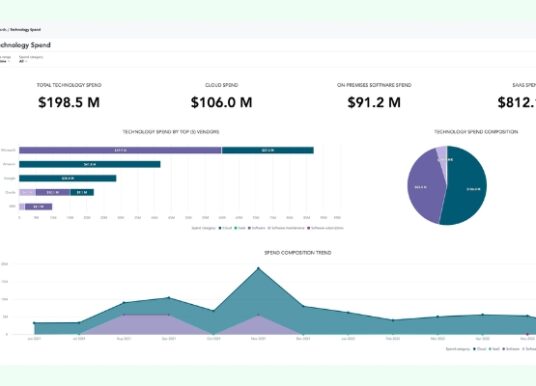Toggle Software maintenance in vendors chart legend

[286, 228]
